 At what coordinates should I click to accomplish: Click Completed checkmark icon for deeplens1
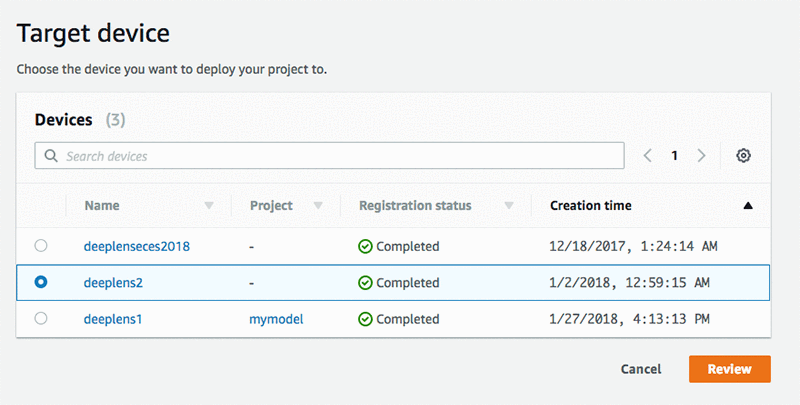(x=365, y=319)
